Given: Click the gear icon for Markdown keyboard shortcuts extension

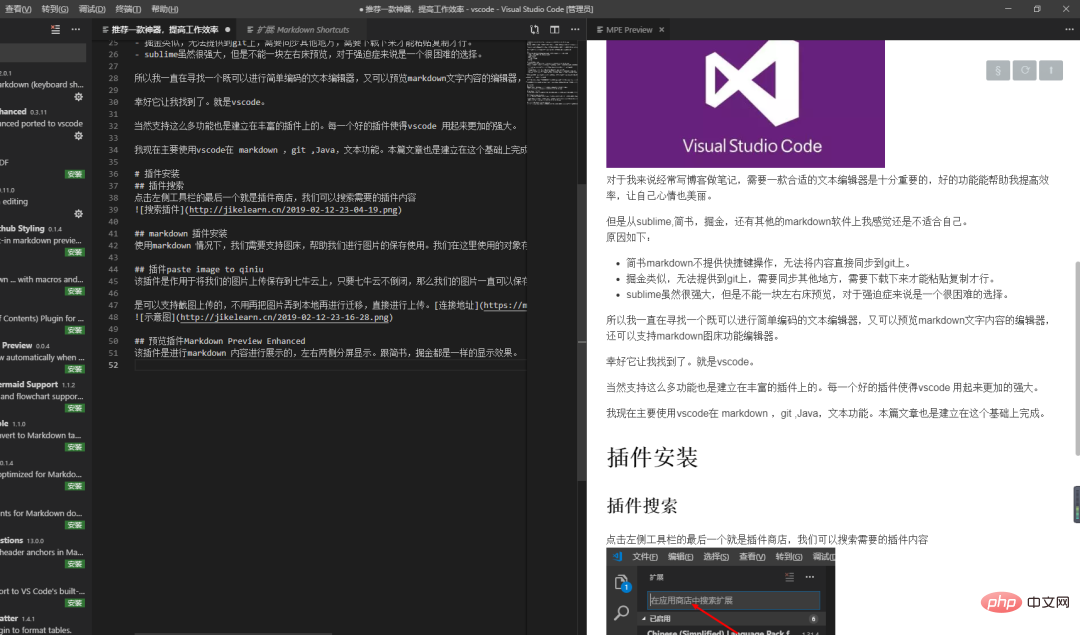Looking at the screenshot, I should point(78,97).
